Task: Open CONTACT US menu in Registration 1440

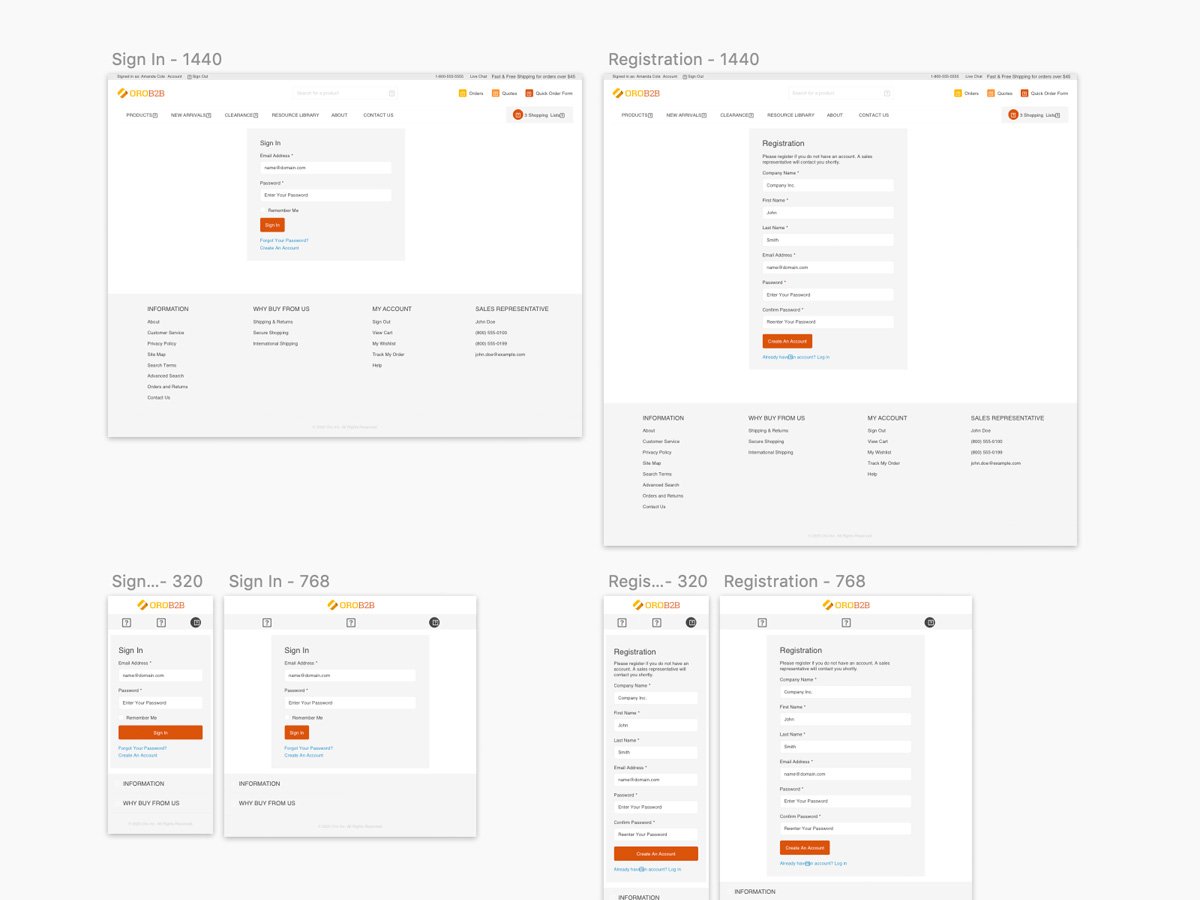Action: 873,115
